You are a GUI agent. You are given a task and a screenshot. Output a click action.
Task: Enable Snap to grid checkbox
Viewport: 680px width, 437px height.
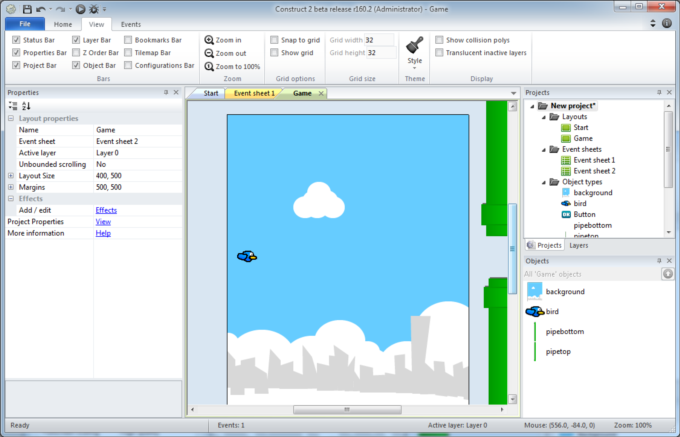tap(274, 40)
